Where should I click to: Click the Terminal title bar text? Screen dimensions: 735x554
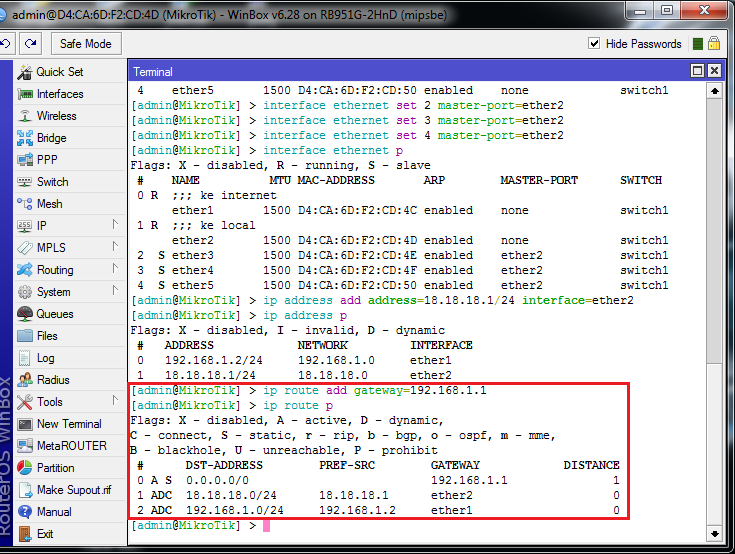pos(153,72)
